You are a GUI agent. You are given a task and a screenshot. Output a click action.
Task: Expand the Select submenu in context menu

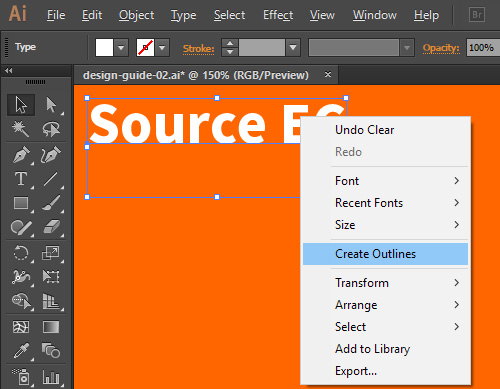(385, 327)
